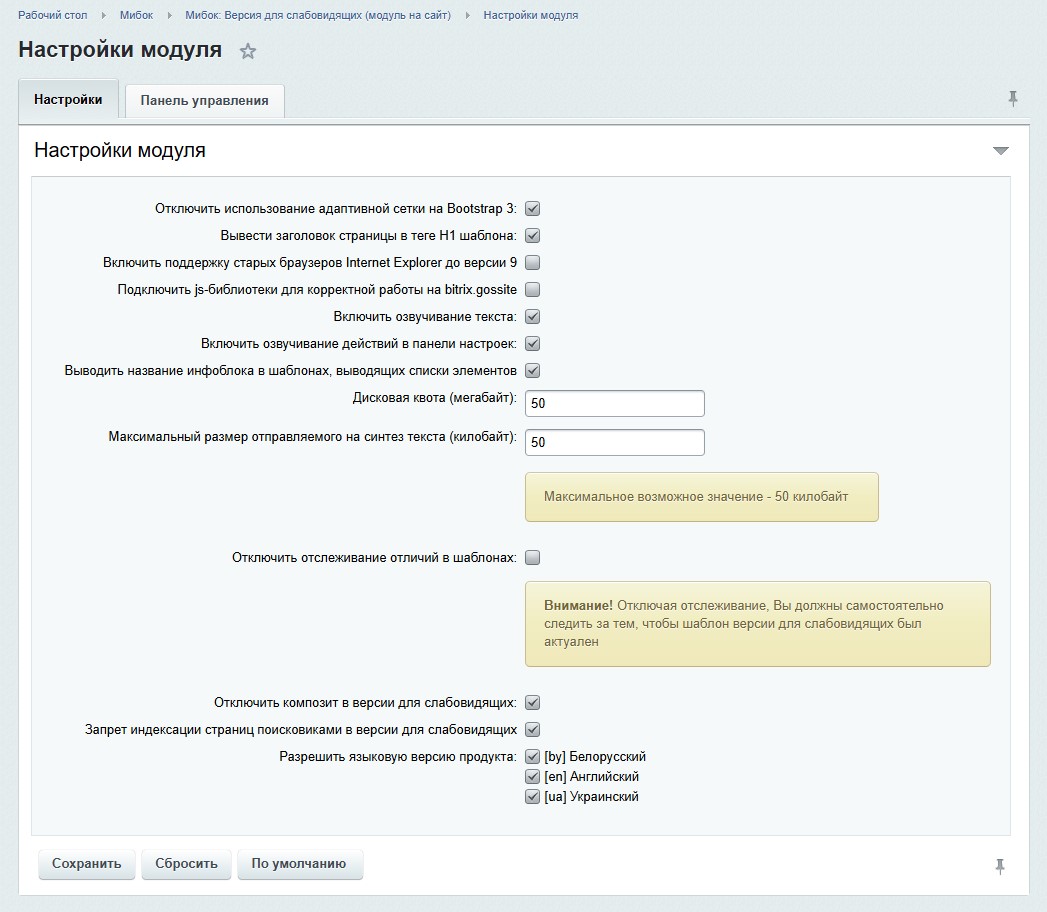
Task: Uncheck the [ua] Украинский language option
Action: click(x=533, y=797)
